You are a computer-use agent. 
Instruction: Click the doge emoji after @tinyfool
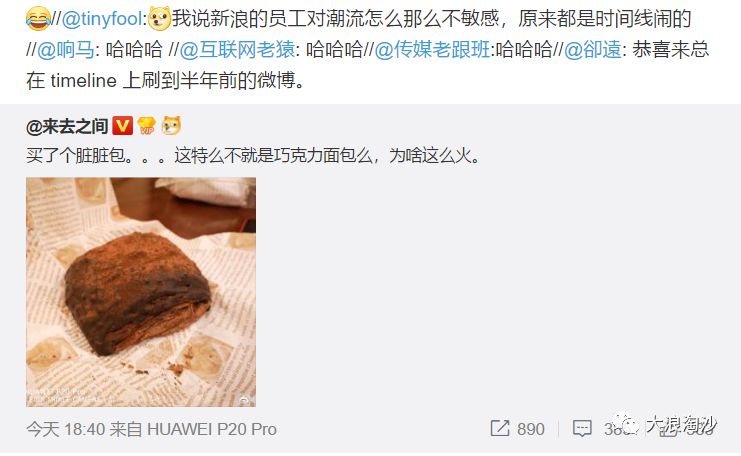click(159, 19)
